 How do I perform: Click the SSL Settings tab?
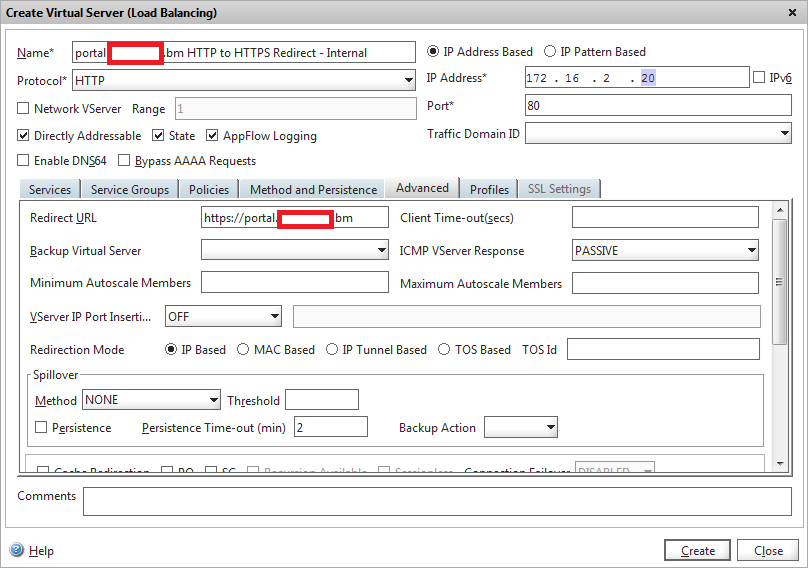pos(559,189)
